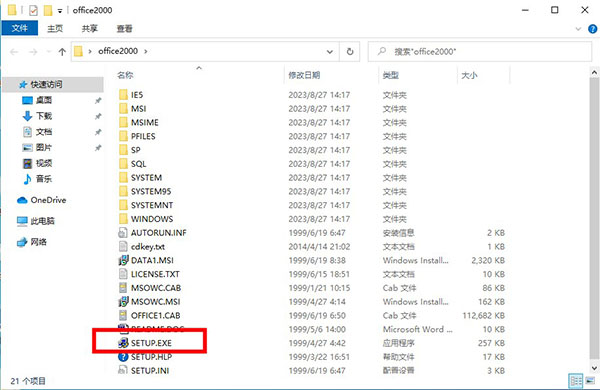Click the MSOWC.MSI installer icon
600x390 pixels.
coord(123,301)
